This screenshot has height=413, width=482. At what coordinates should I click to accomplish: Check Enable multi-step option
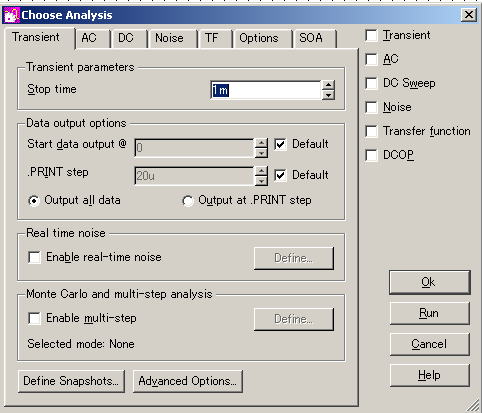pos(35,318)
